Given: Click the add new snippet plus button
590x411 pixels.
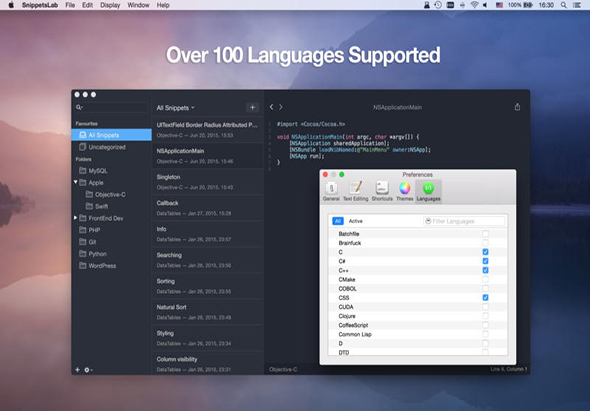Looking at the screenshot, I should 252,108.
